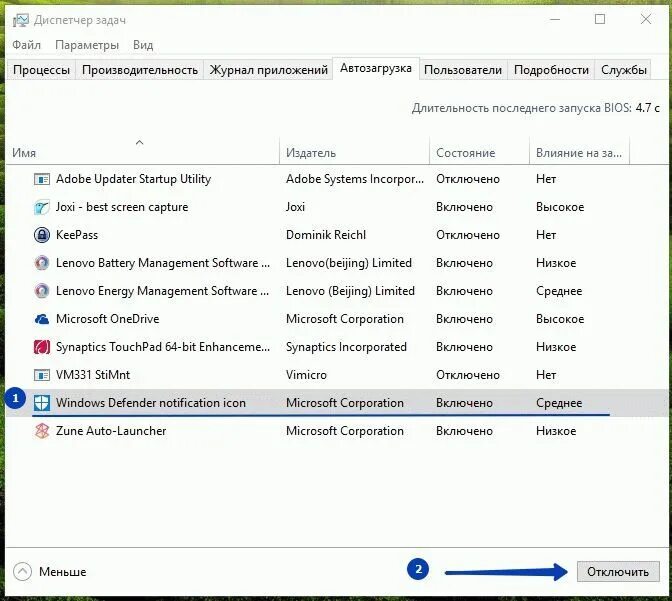Viewport: 672px width, 601px height.
Task: Click the Меньше label
Action: [x=63, y=572]
